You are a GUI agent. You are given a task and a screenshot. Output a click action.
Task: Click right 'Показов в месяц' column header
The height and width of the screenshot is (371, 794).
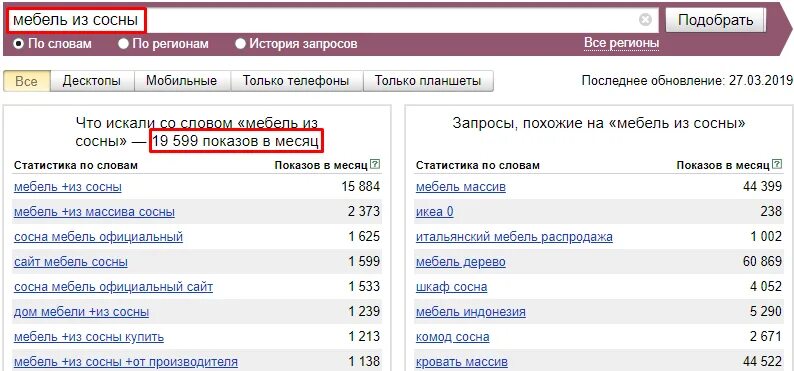723,166
